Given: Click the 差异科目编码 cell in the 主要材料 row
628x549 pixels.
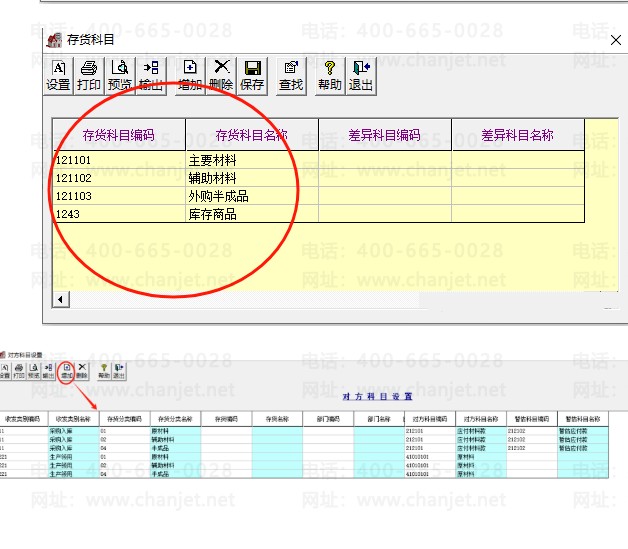Looking at the screenshot, I should tap(385, 160).
